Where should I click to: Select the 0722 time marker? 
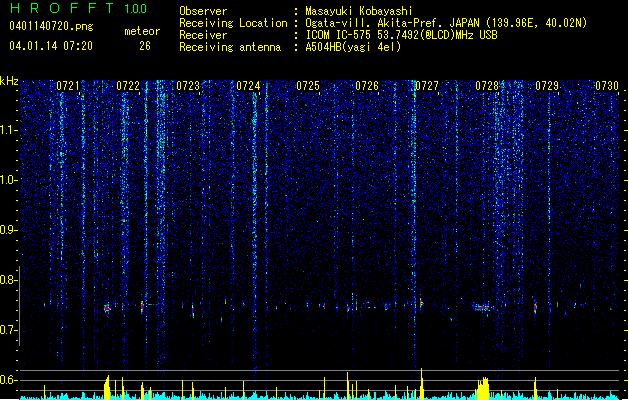(128, 86)
